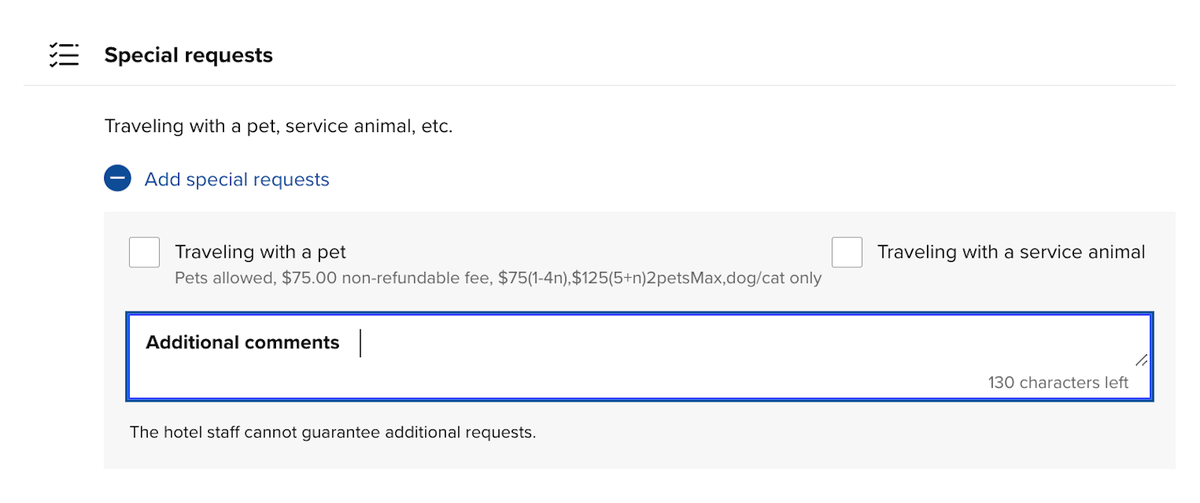The image size is (1200, 503).
Task: Click the Add special requests link
Action: point(237,179)
